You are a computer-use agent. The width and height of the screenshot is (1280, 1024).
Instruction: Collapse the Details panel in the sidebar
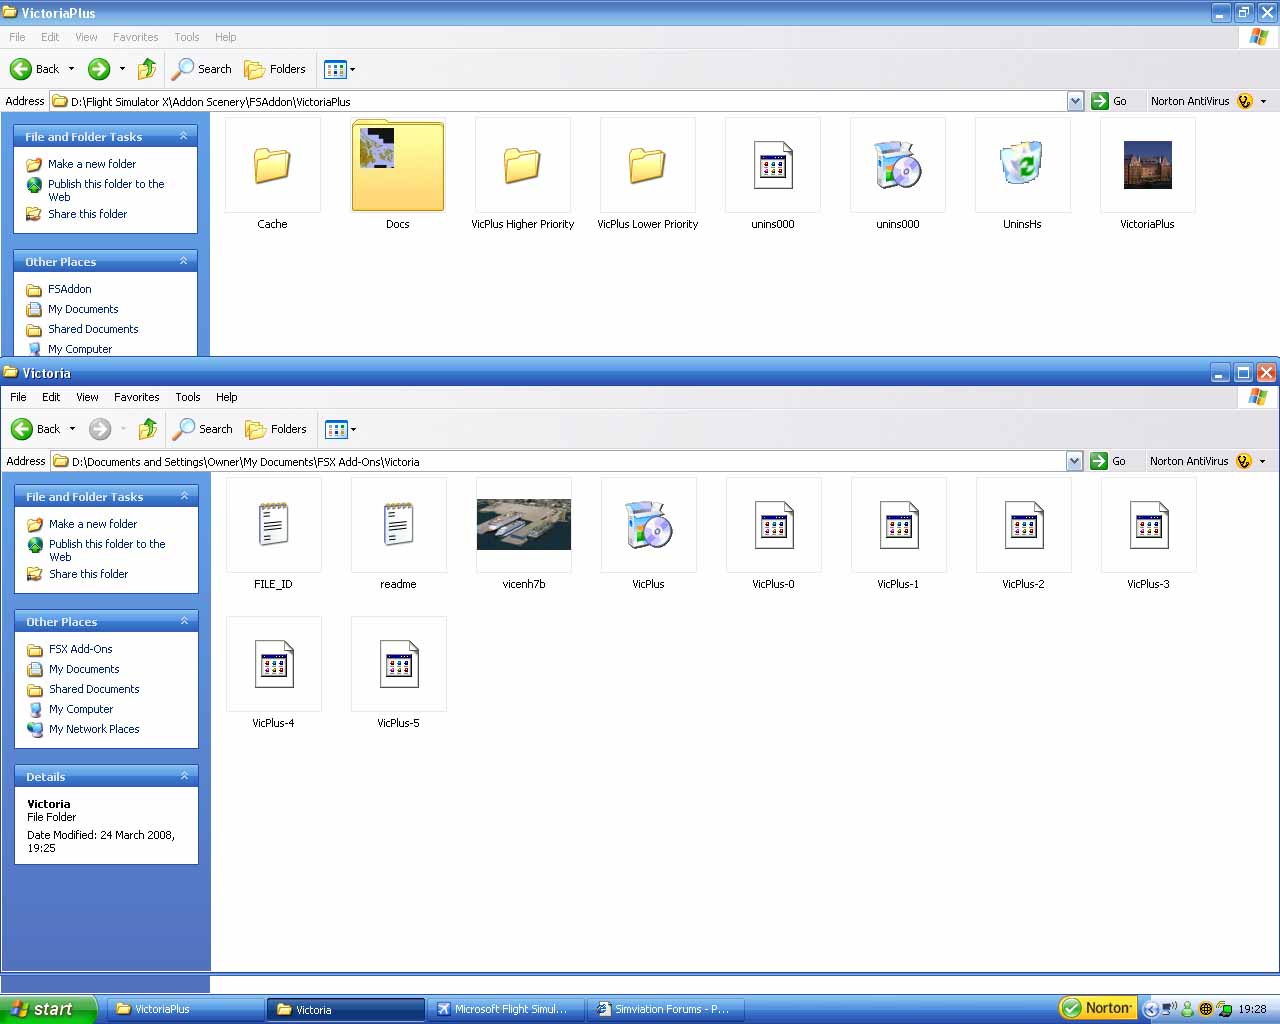click(184, 776)
